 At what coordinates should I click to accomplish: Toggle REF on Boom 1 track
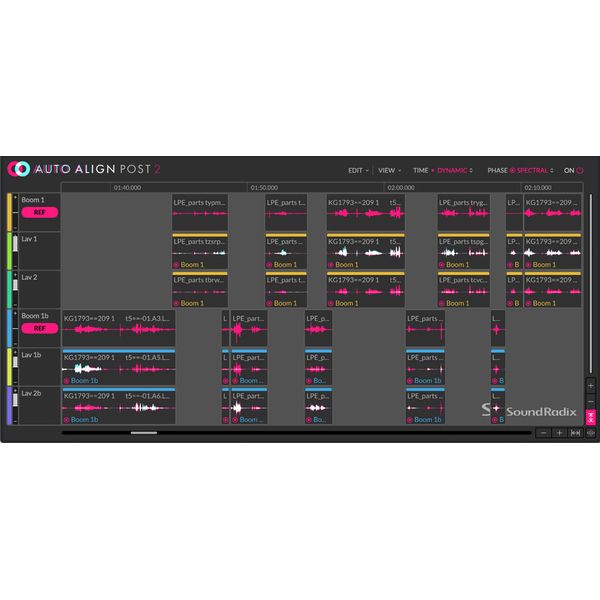(x=39, y=213)
